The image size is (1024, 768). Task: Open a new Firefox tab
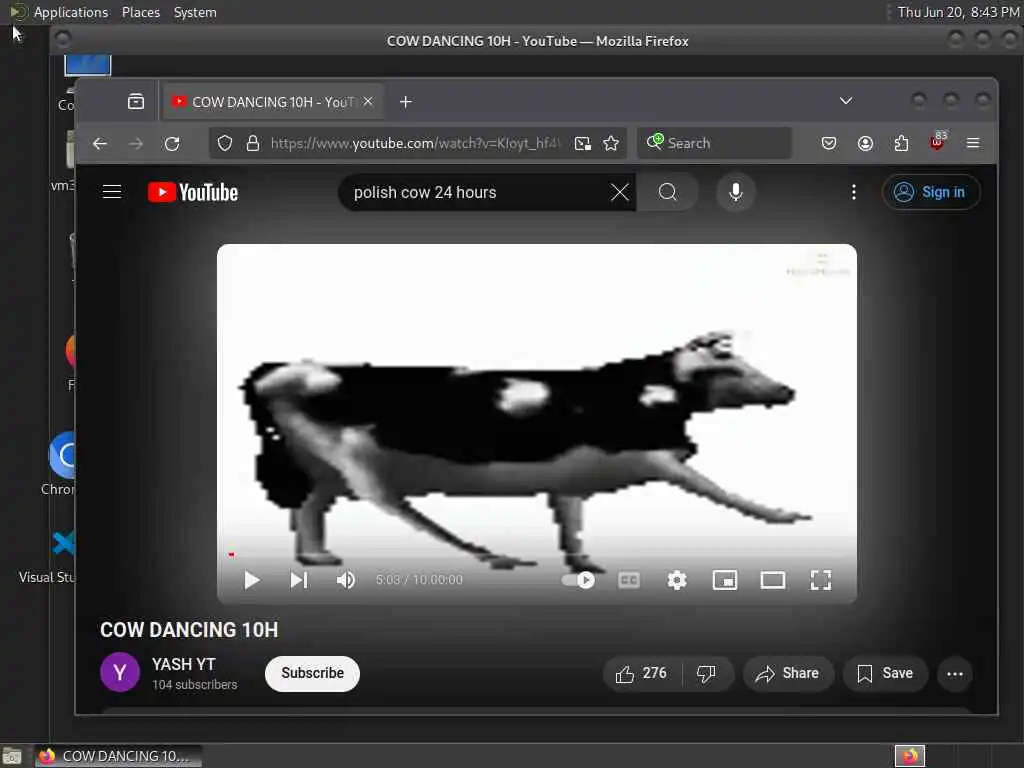tap(406, 102)
